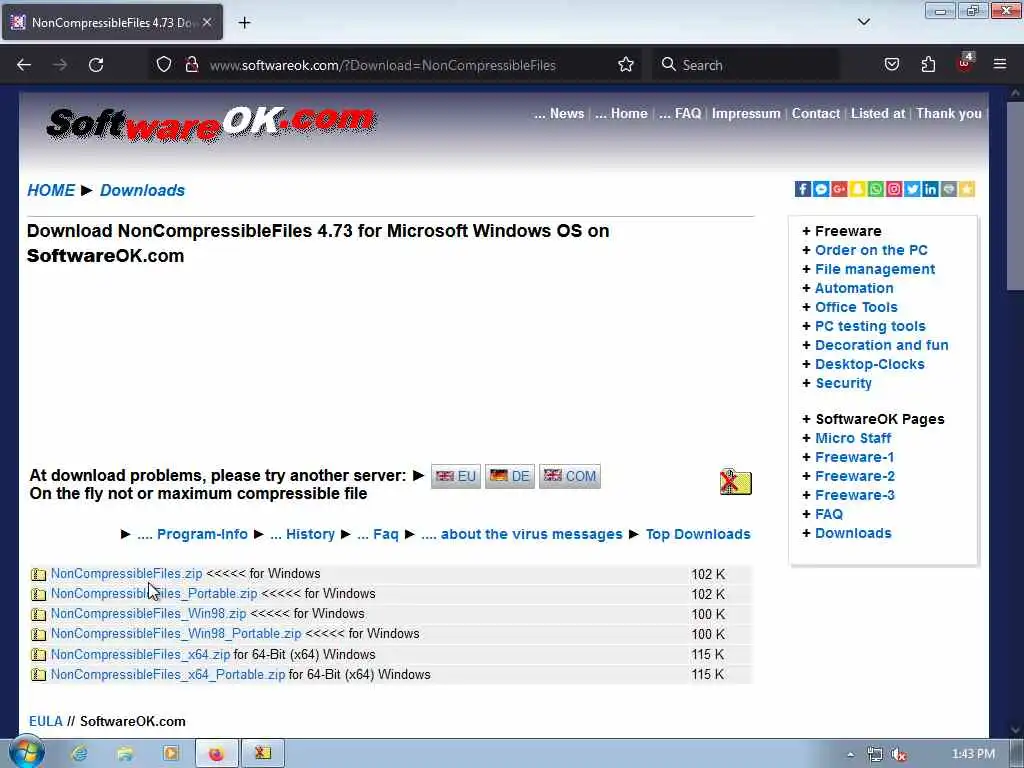Share page on Facebook icon

pos(803,189)
